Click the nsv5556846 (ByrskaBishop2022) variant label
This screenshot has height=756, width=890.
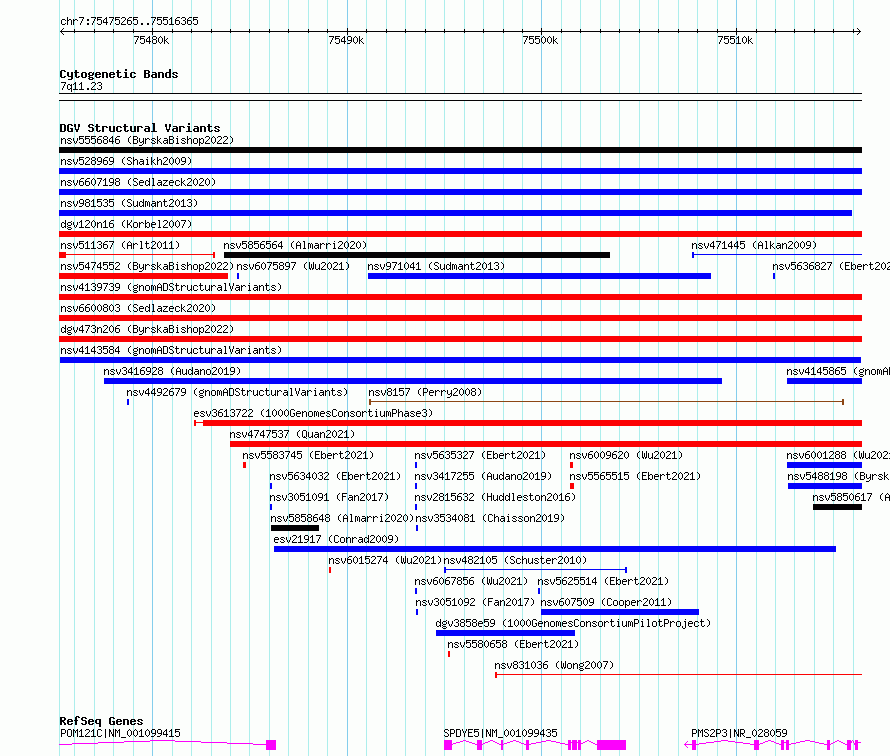tap(147, 140)
